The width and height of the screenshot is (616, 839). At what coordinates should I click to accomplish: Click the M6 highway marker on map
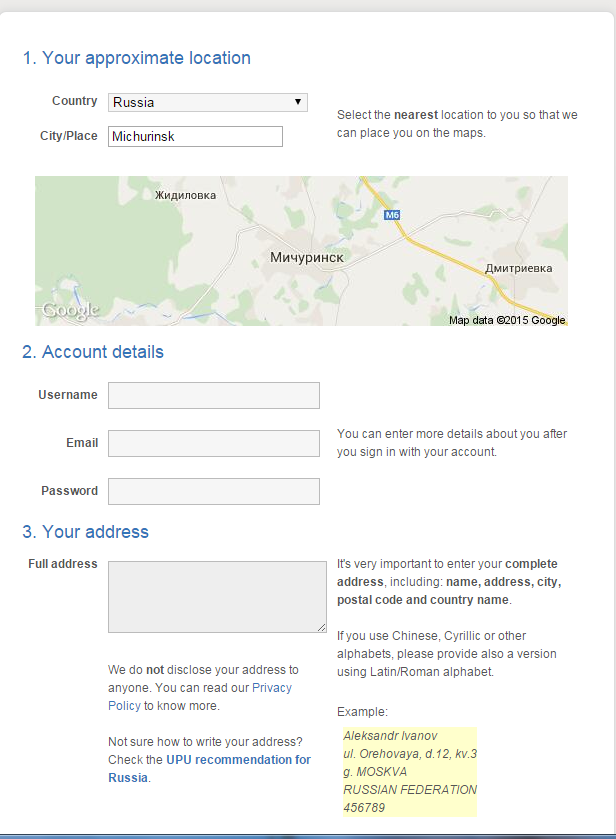(392, 215)
